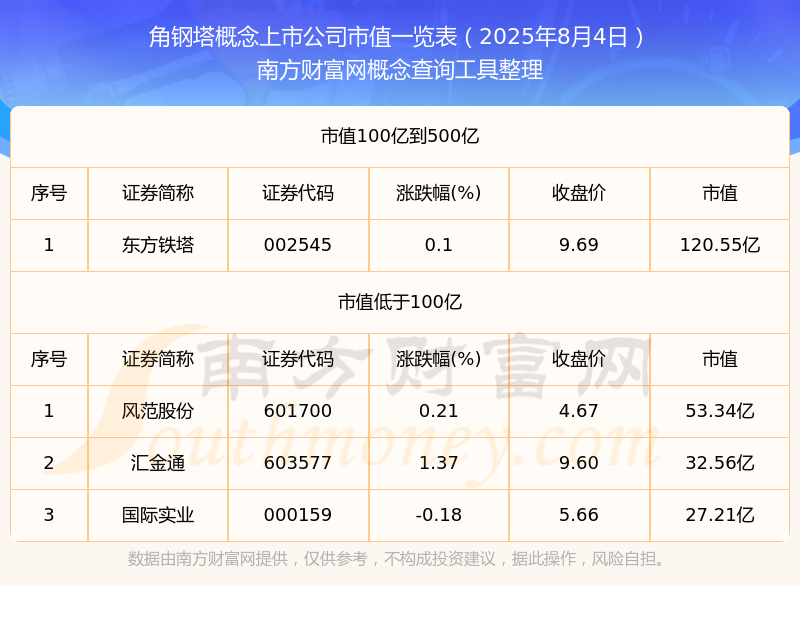Click the market cap 120.55亿
This screenshot has height=636, width=800.
720,245
